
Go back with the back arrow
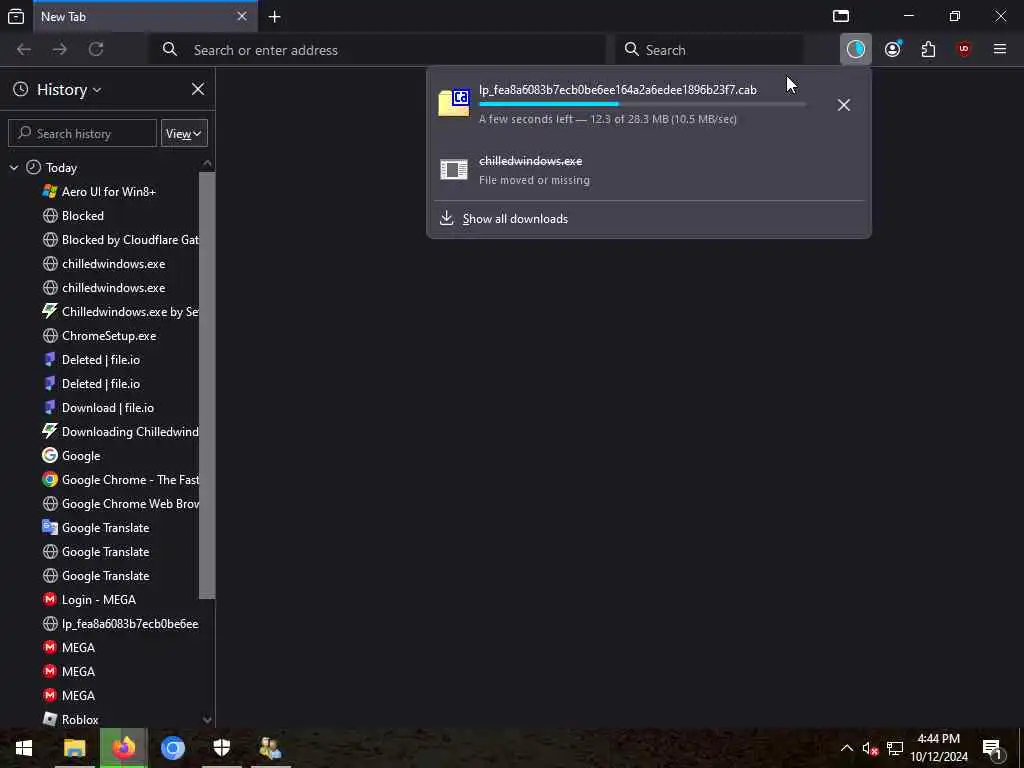[x=24, y=50]
